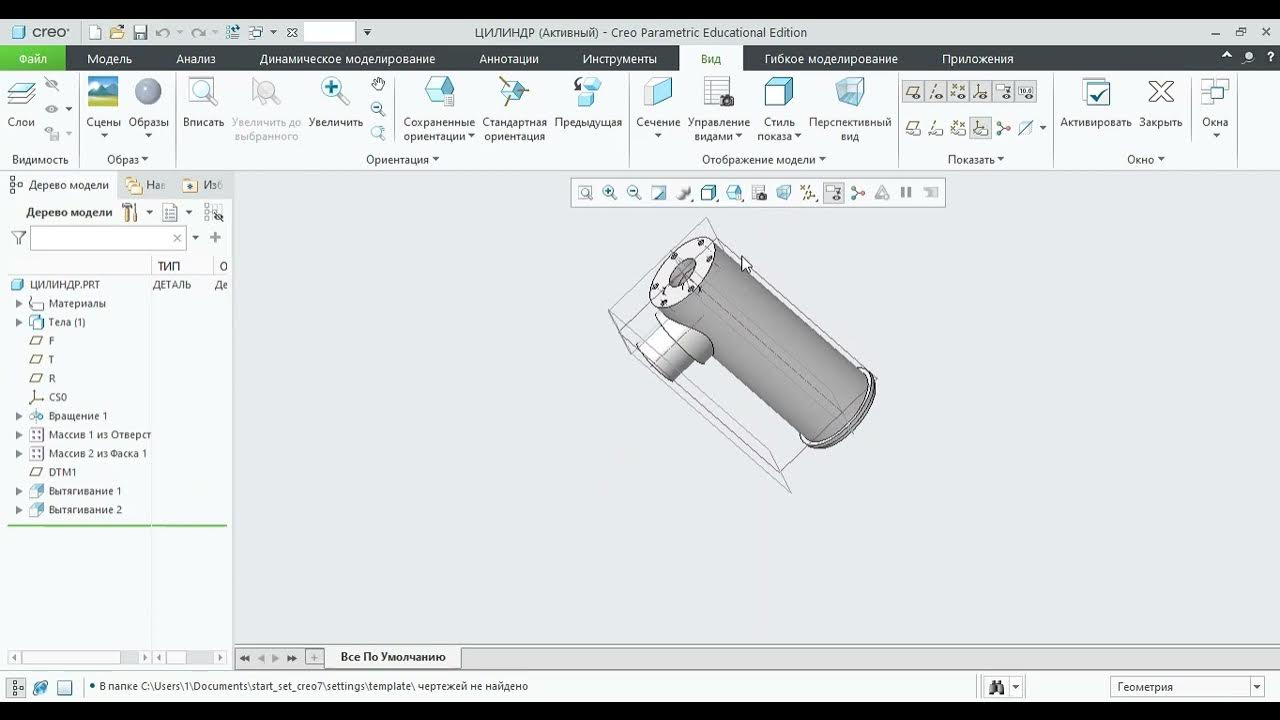This screenshot has height=720, width=1280.
Task: Click the Закрыть X icon in ribbon
Action: click(1161, 93)
